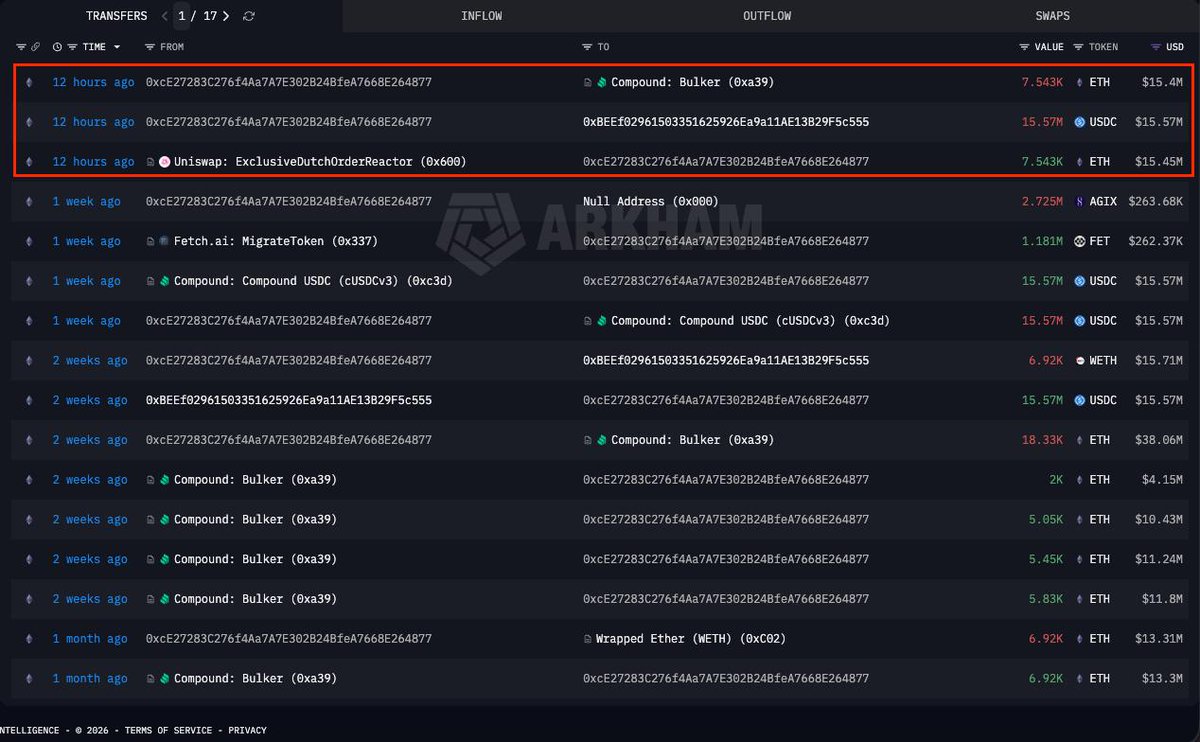Click USD amount $11.24M
The image size is (1200, 742).
coord(1159,559)
